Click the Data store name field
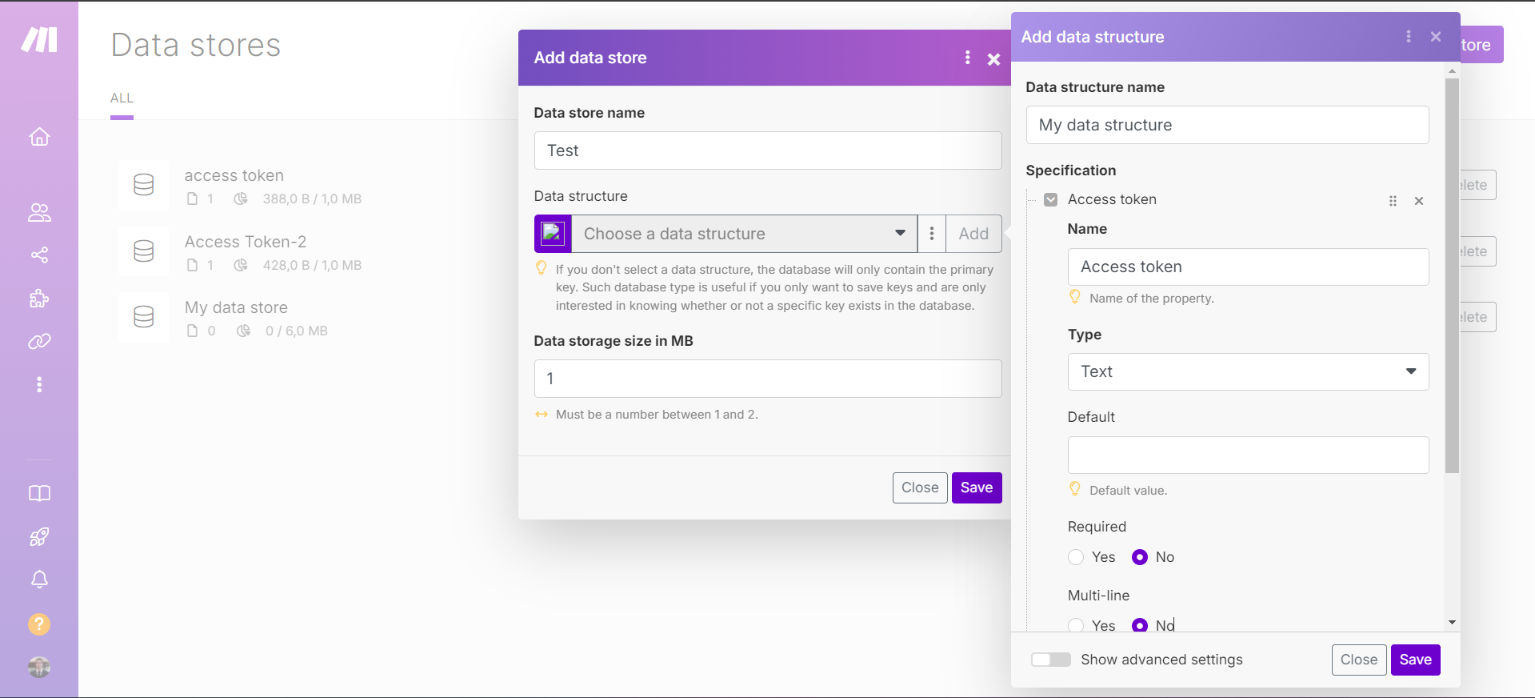This screenshot has height=698, width=1535. tap(768, 151)
